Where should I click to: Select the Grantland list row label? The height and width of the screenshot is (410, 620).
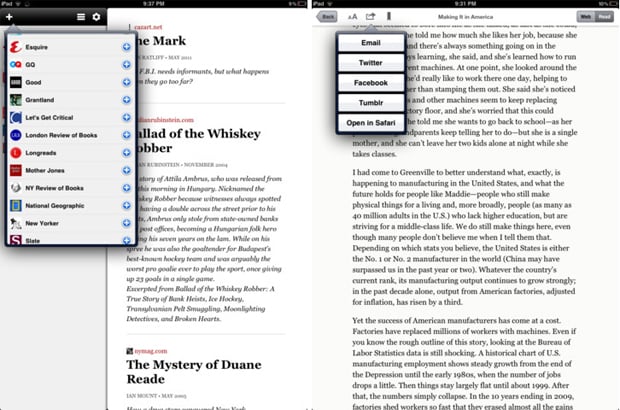click(40, 100)
